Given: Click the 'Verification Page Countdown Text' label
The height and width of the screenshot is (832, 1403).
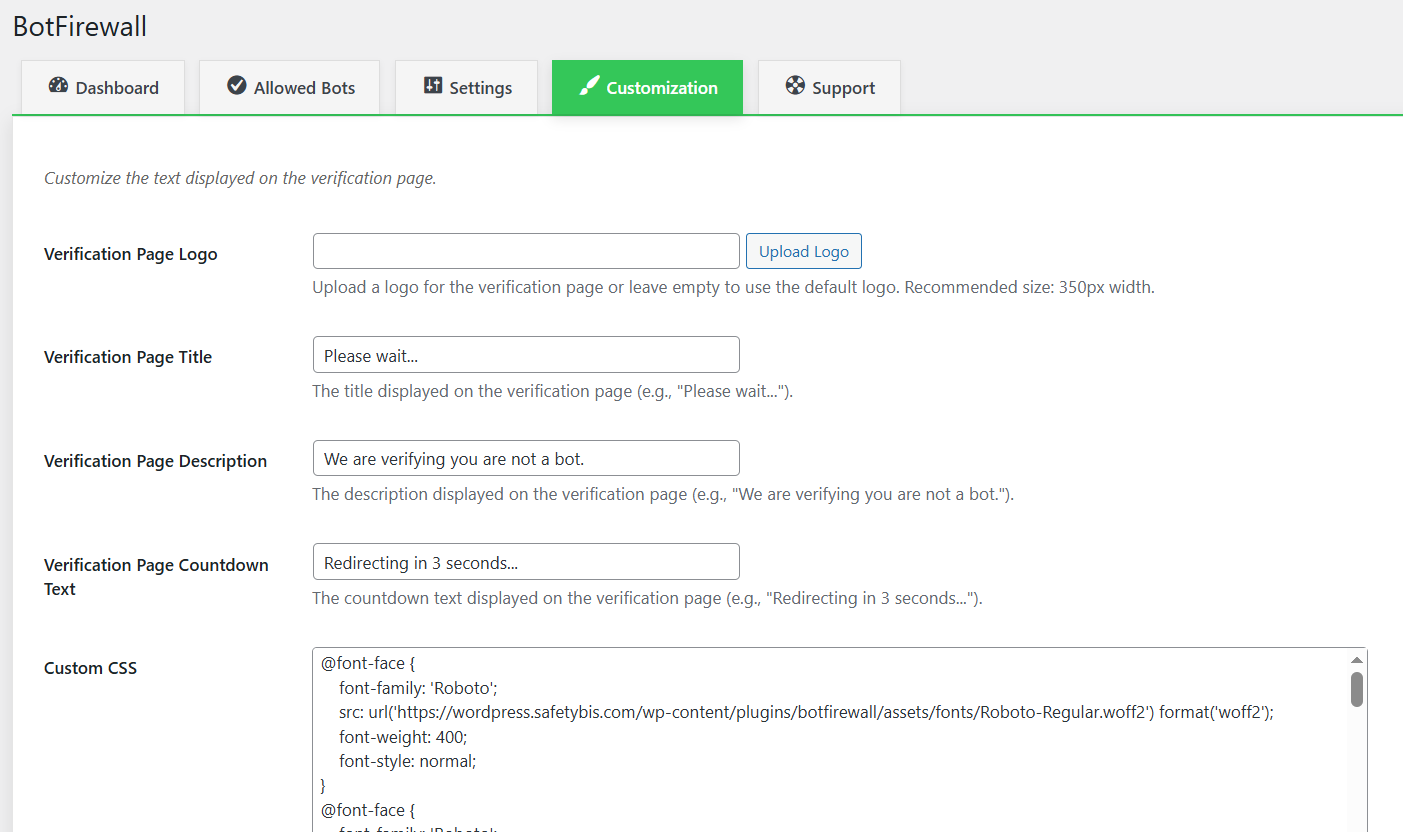Looking at the screenshot, I should 155,576.
